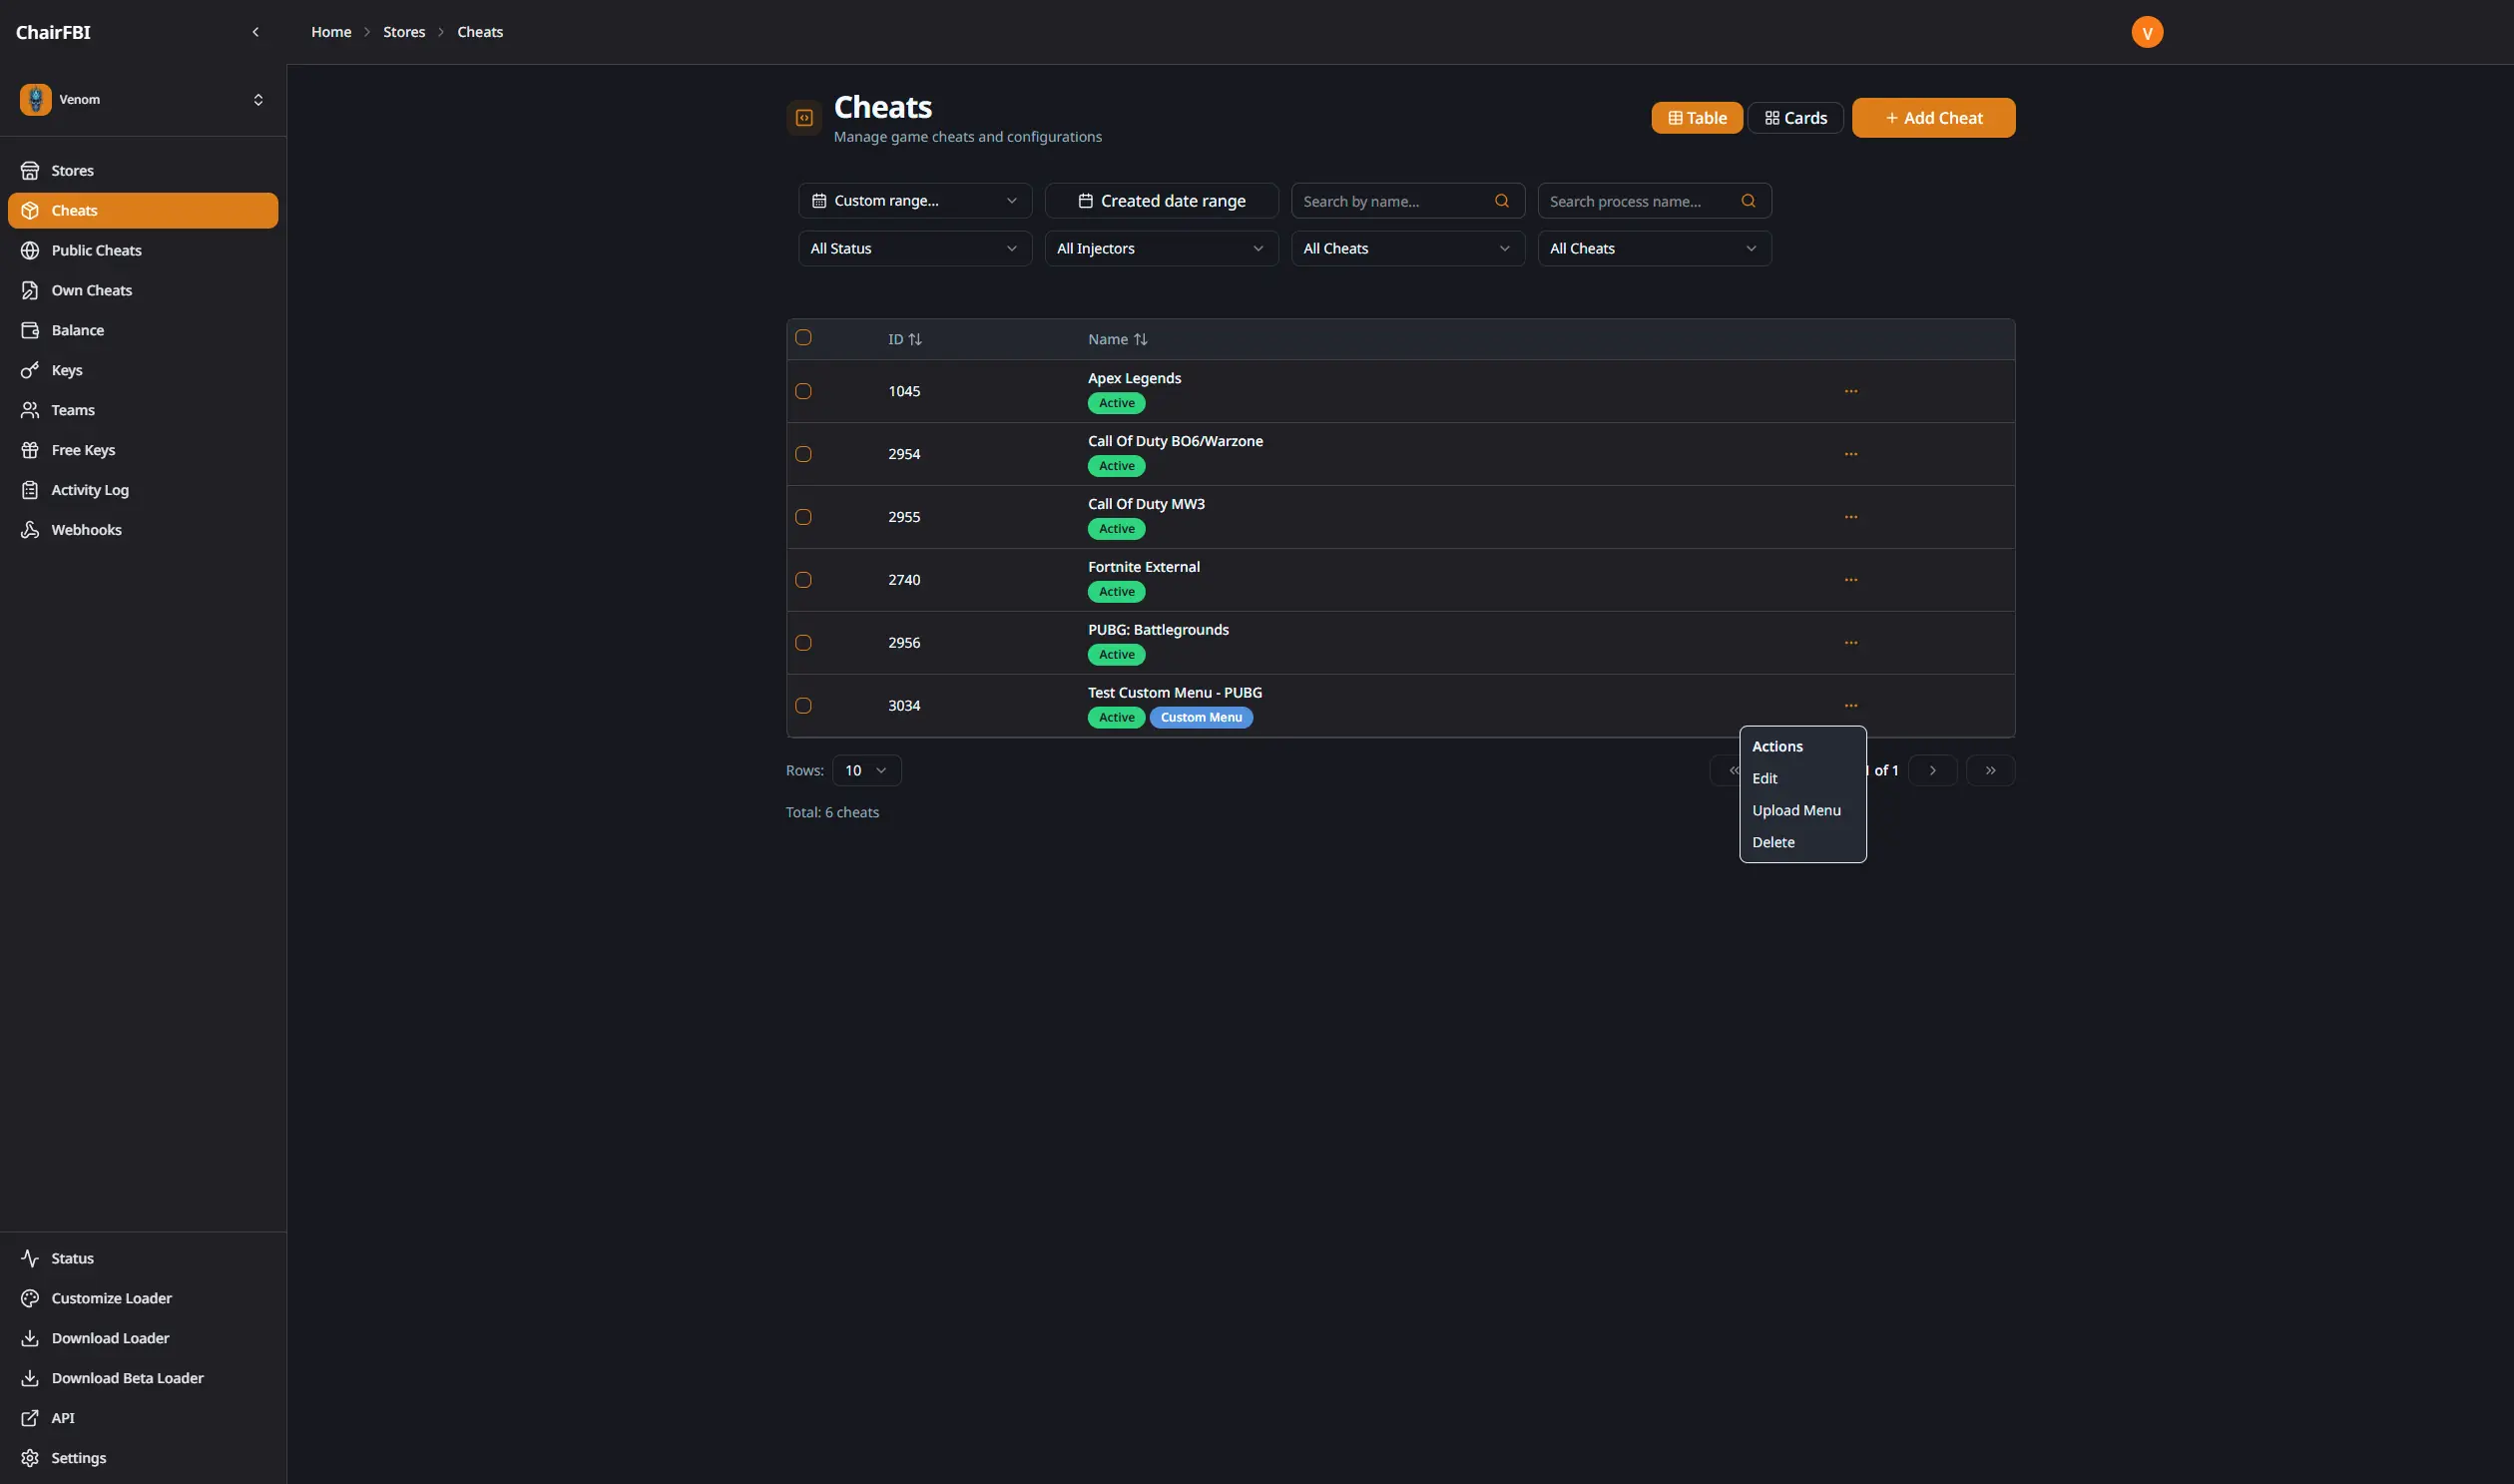Open the Rows per page dropdown

pyautogui.click(x=866, y=770)
